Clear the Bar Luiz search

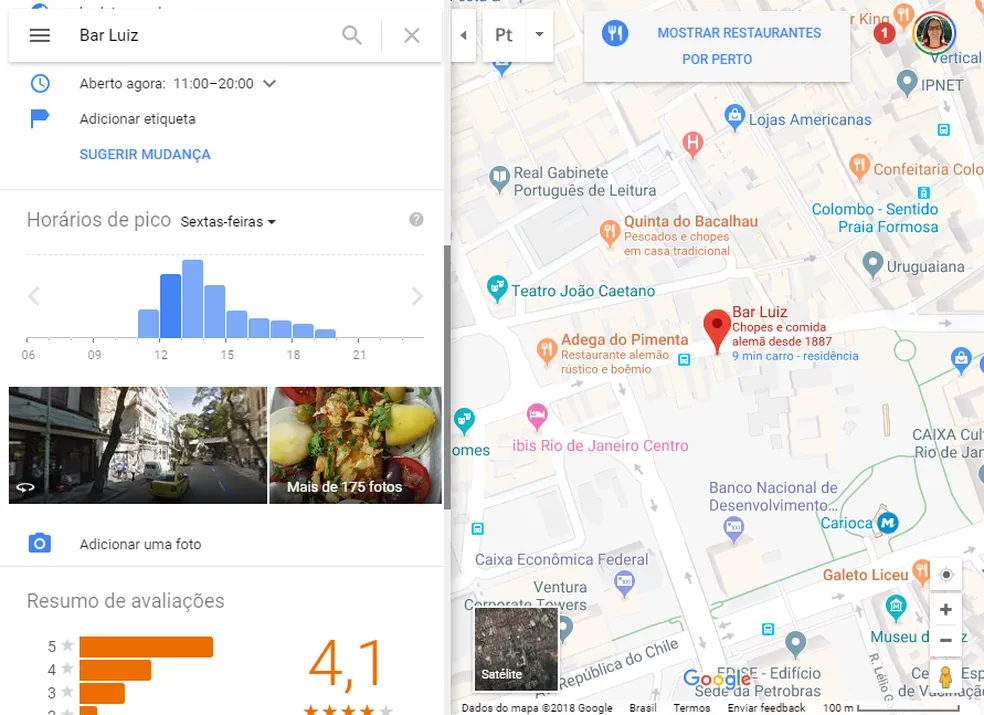(412, 35)
